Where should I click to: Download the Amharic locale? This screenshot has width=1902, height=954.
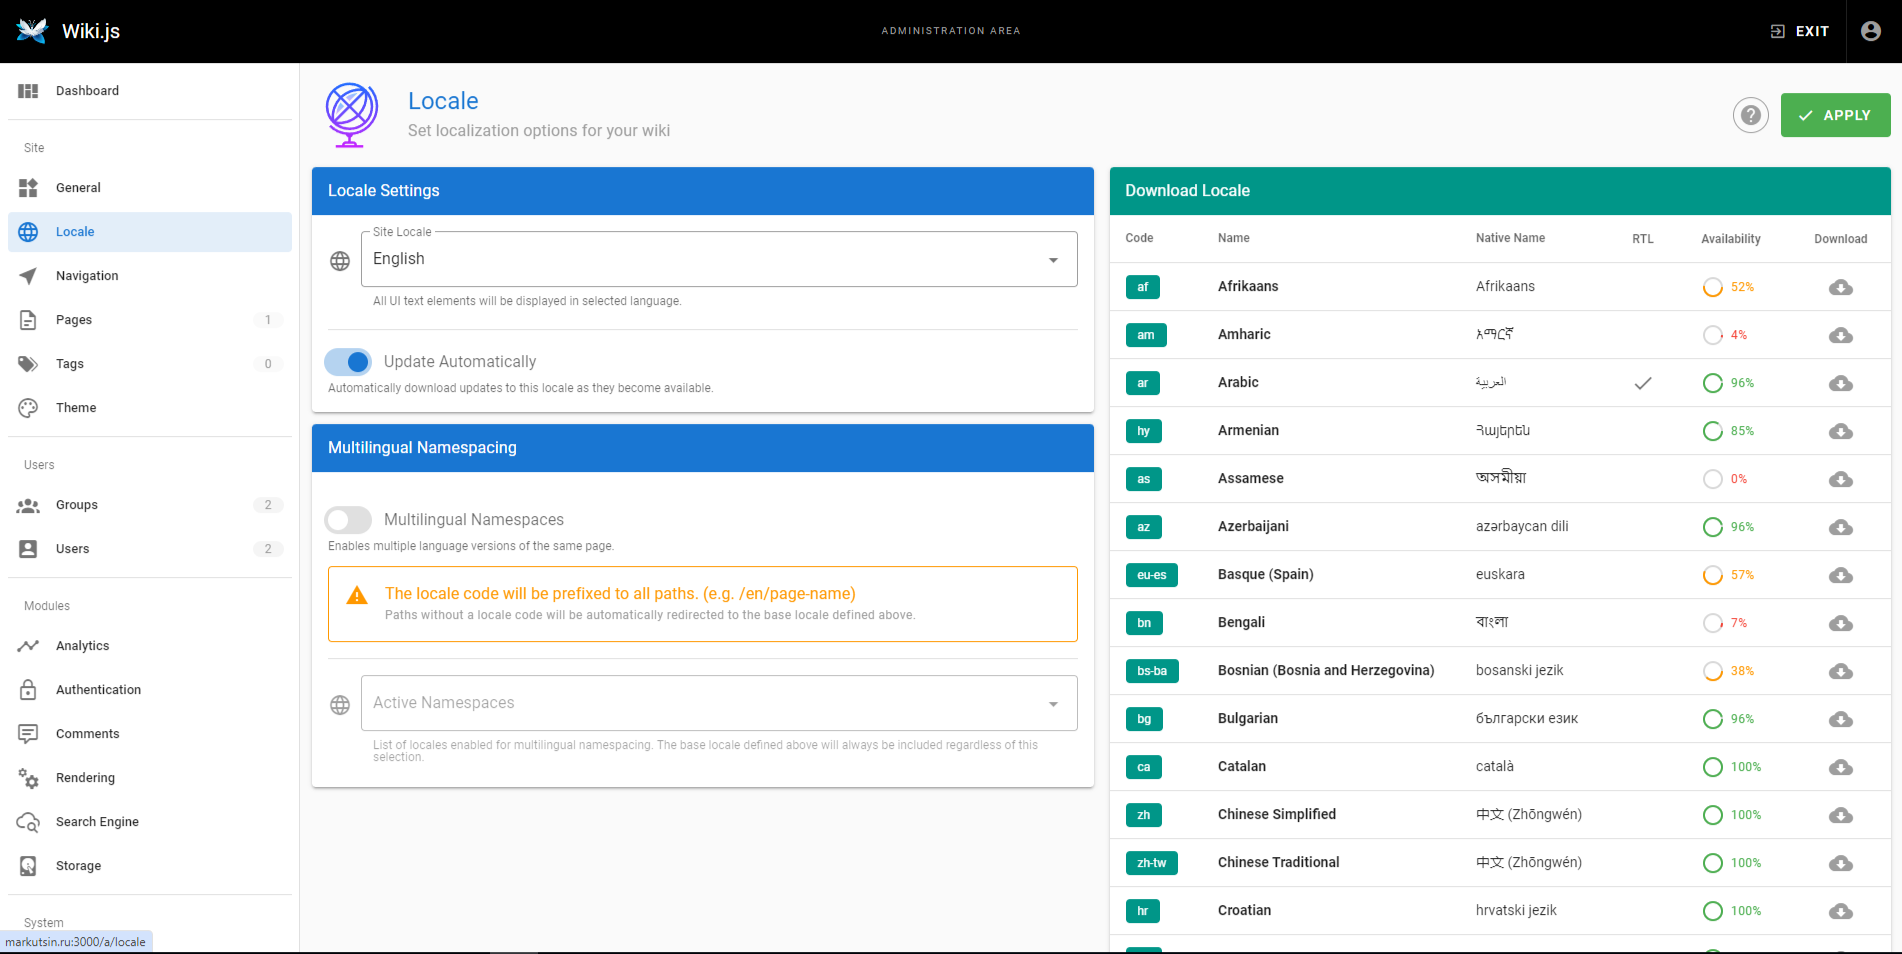tap(1841, 335)
